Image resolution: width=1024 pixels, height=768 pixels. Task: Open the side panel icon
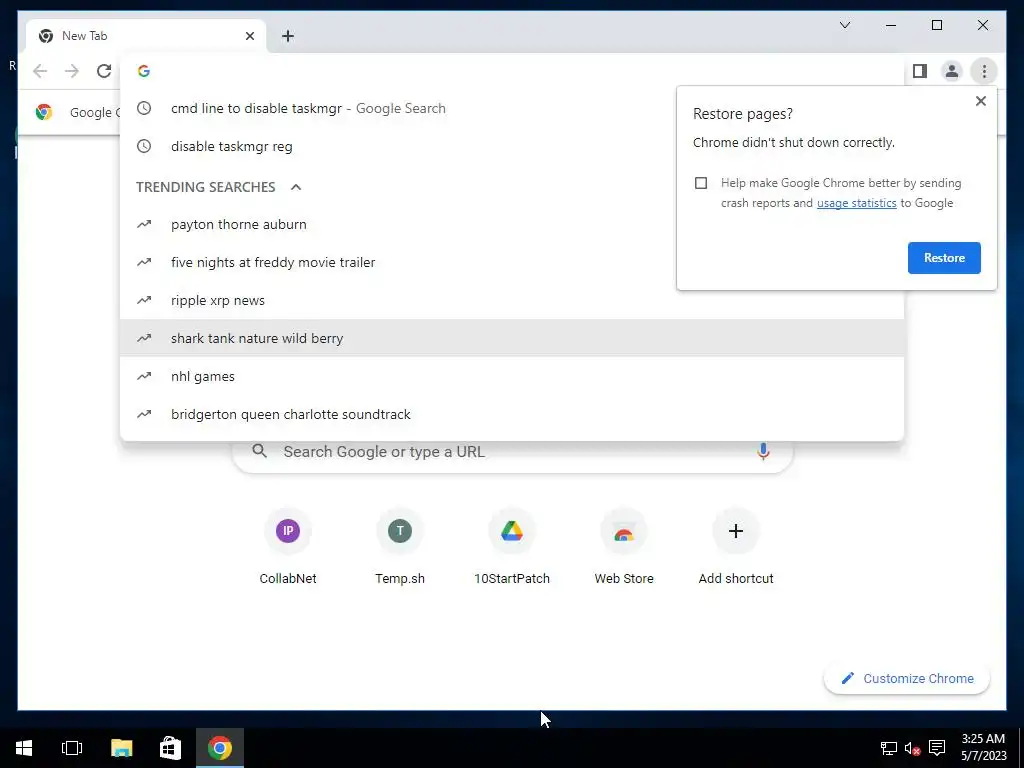click(920, 71)
